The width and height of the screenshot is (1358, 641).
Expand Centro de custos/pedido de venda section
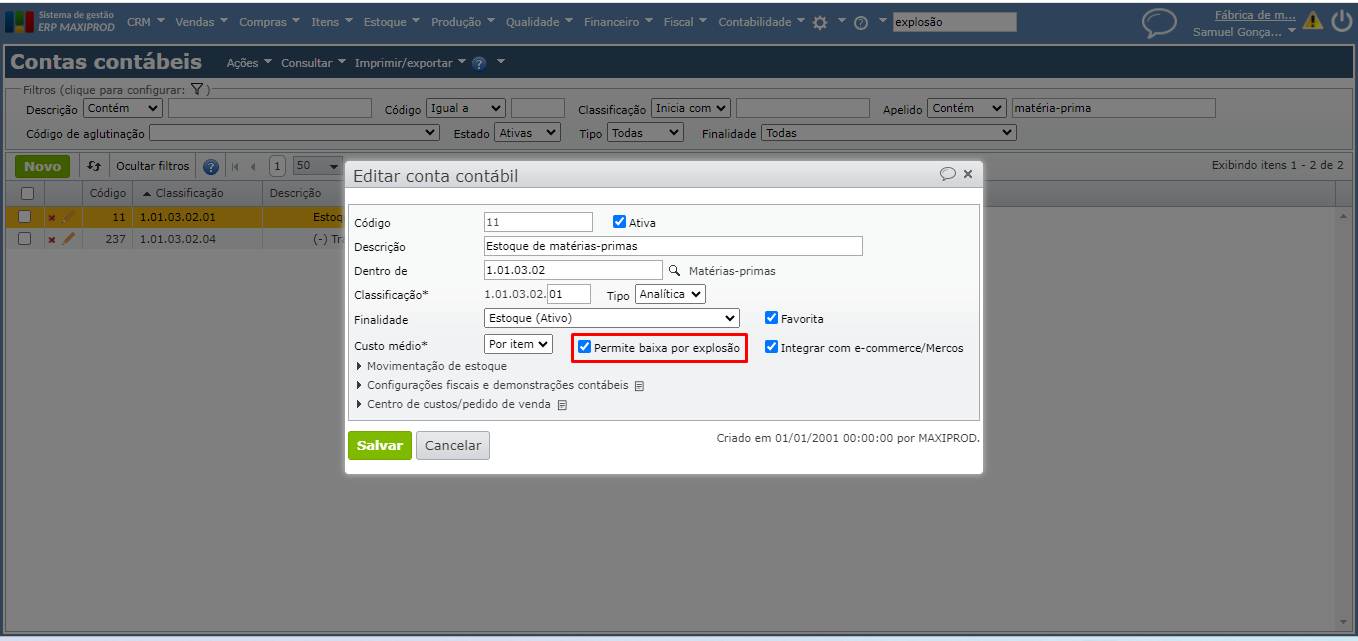[x=455, y=404]
